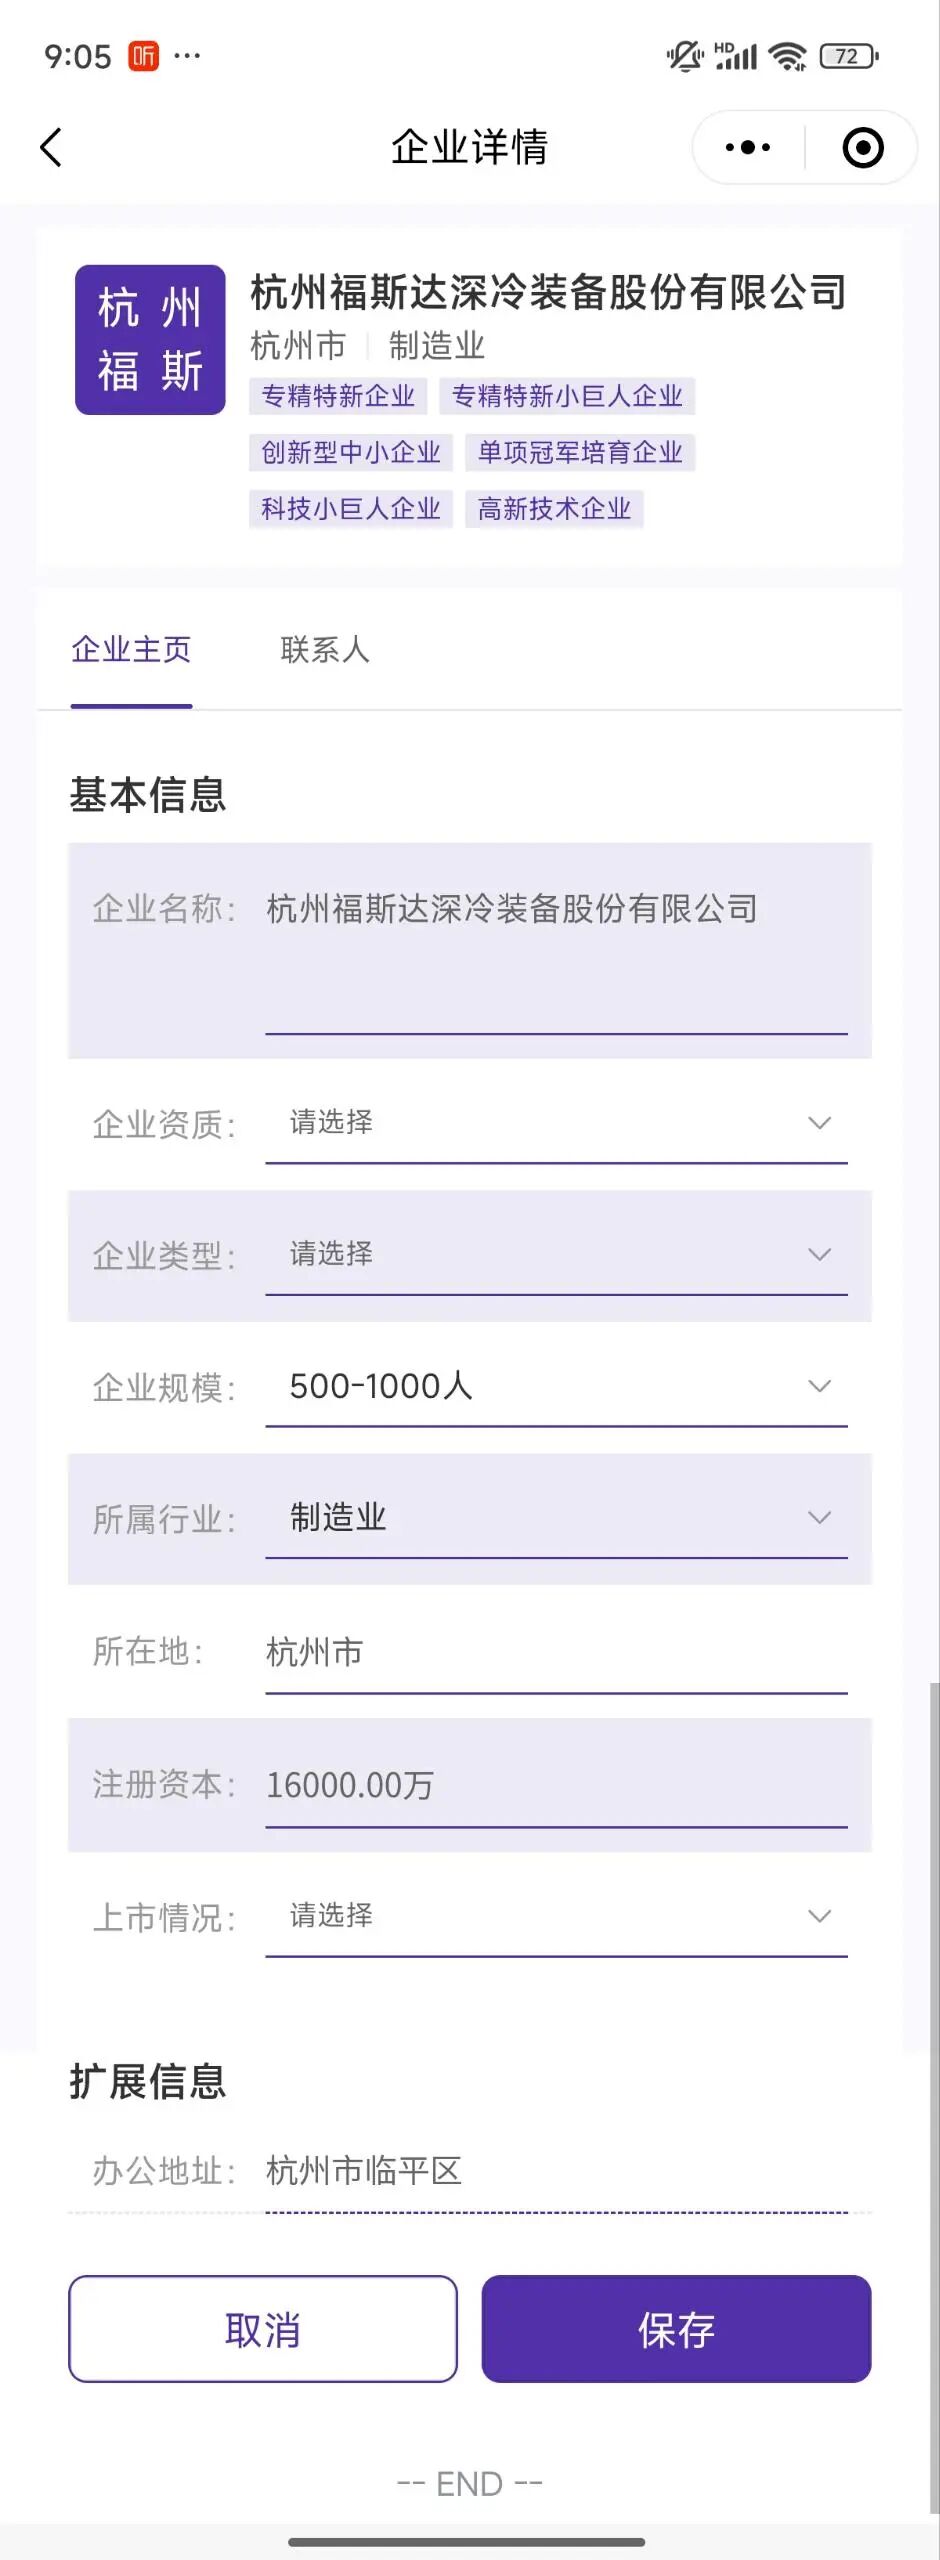Screen dimensions: 940x2560
Task: Select the 专精特新小巨人企业 tag
Action: [567, 396]
